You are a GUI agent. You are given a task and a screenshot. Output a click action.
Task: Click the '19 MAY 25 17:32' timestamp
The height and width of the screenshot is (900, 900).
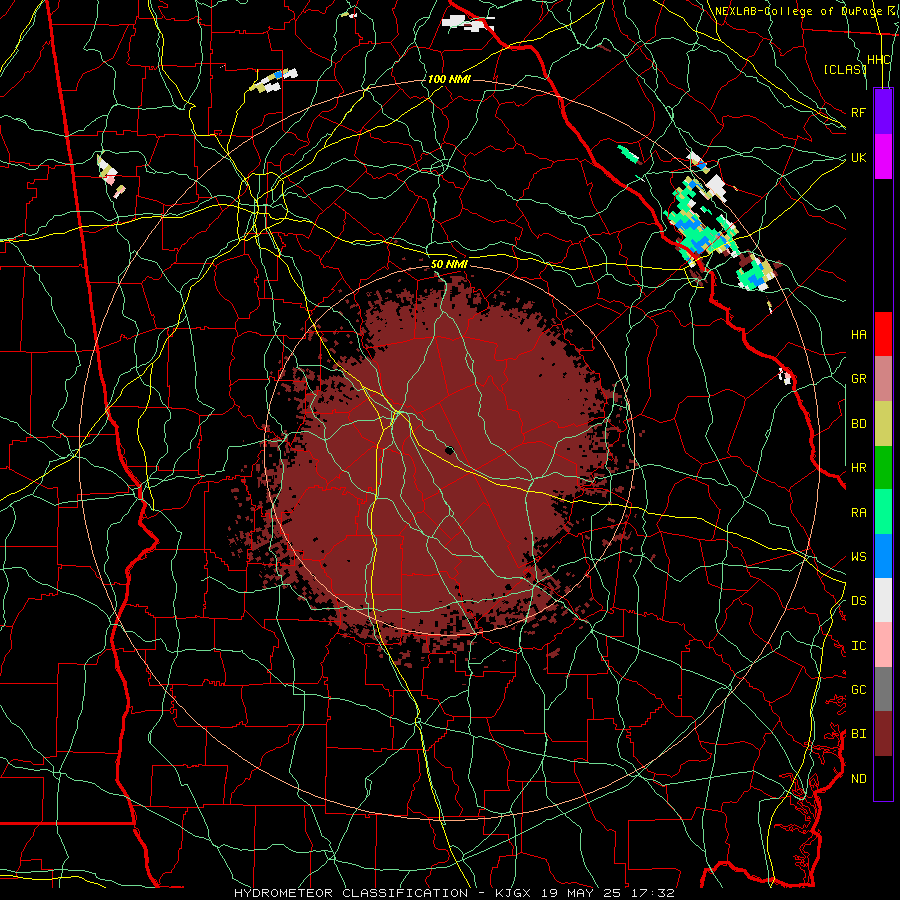pyautogui.click(x=607, y=893)
